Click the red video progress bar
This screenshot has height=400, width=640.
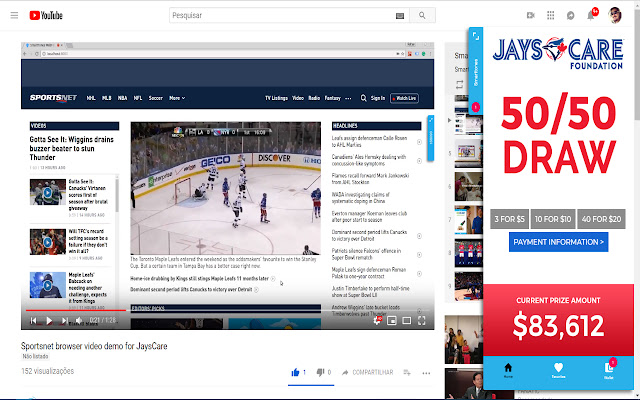76,311
